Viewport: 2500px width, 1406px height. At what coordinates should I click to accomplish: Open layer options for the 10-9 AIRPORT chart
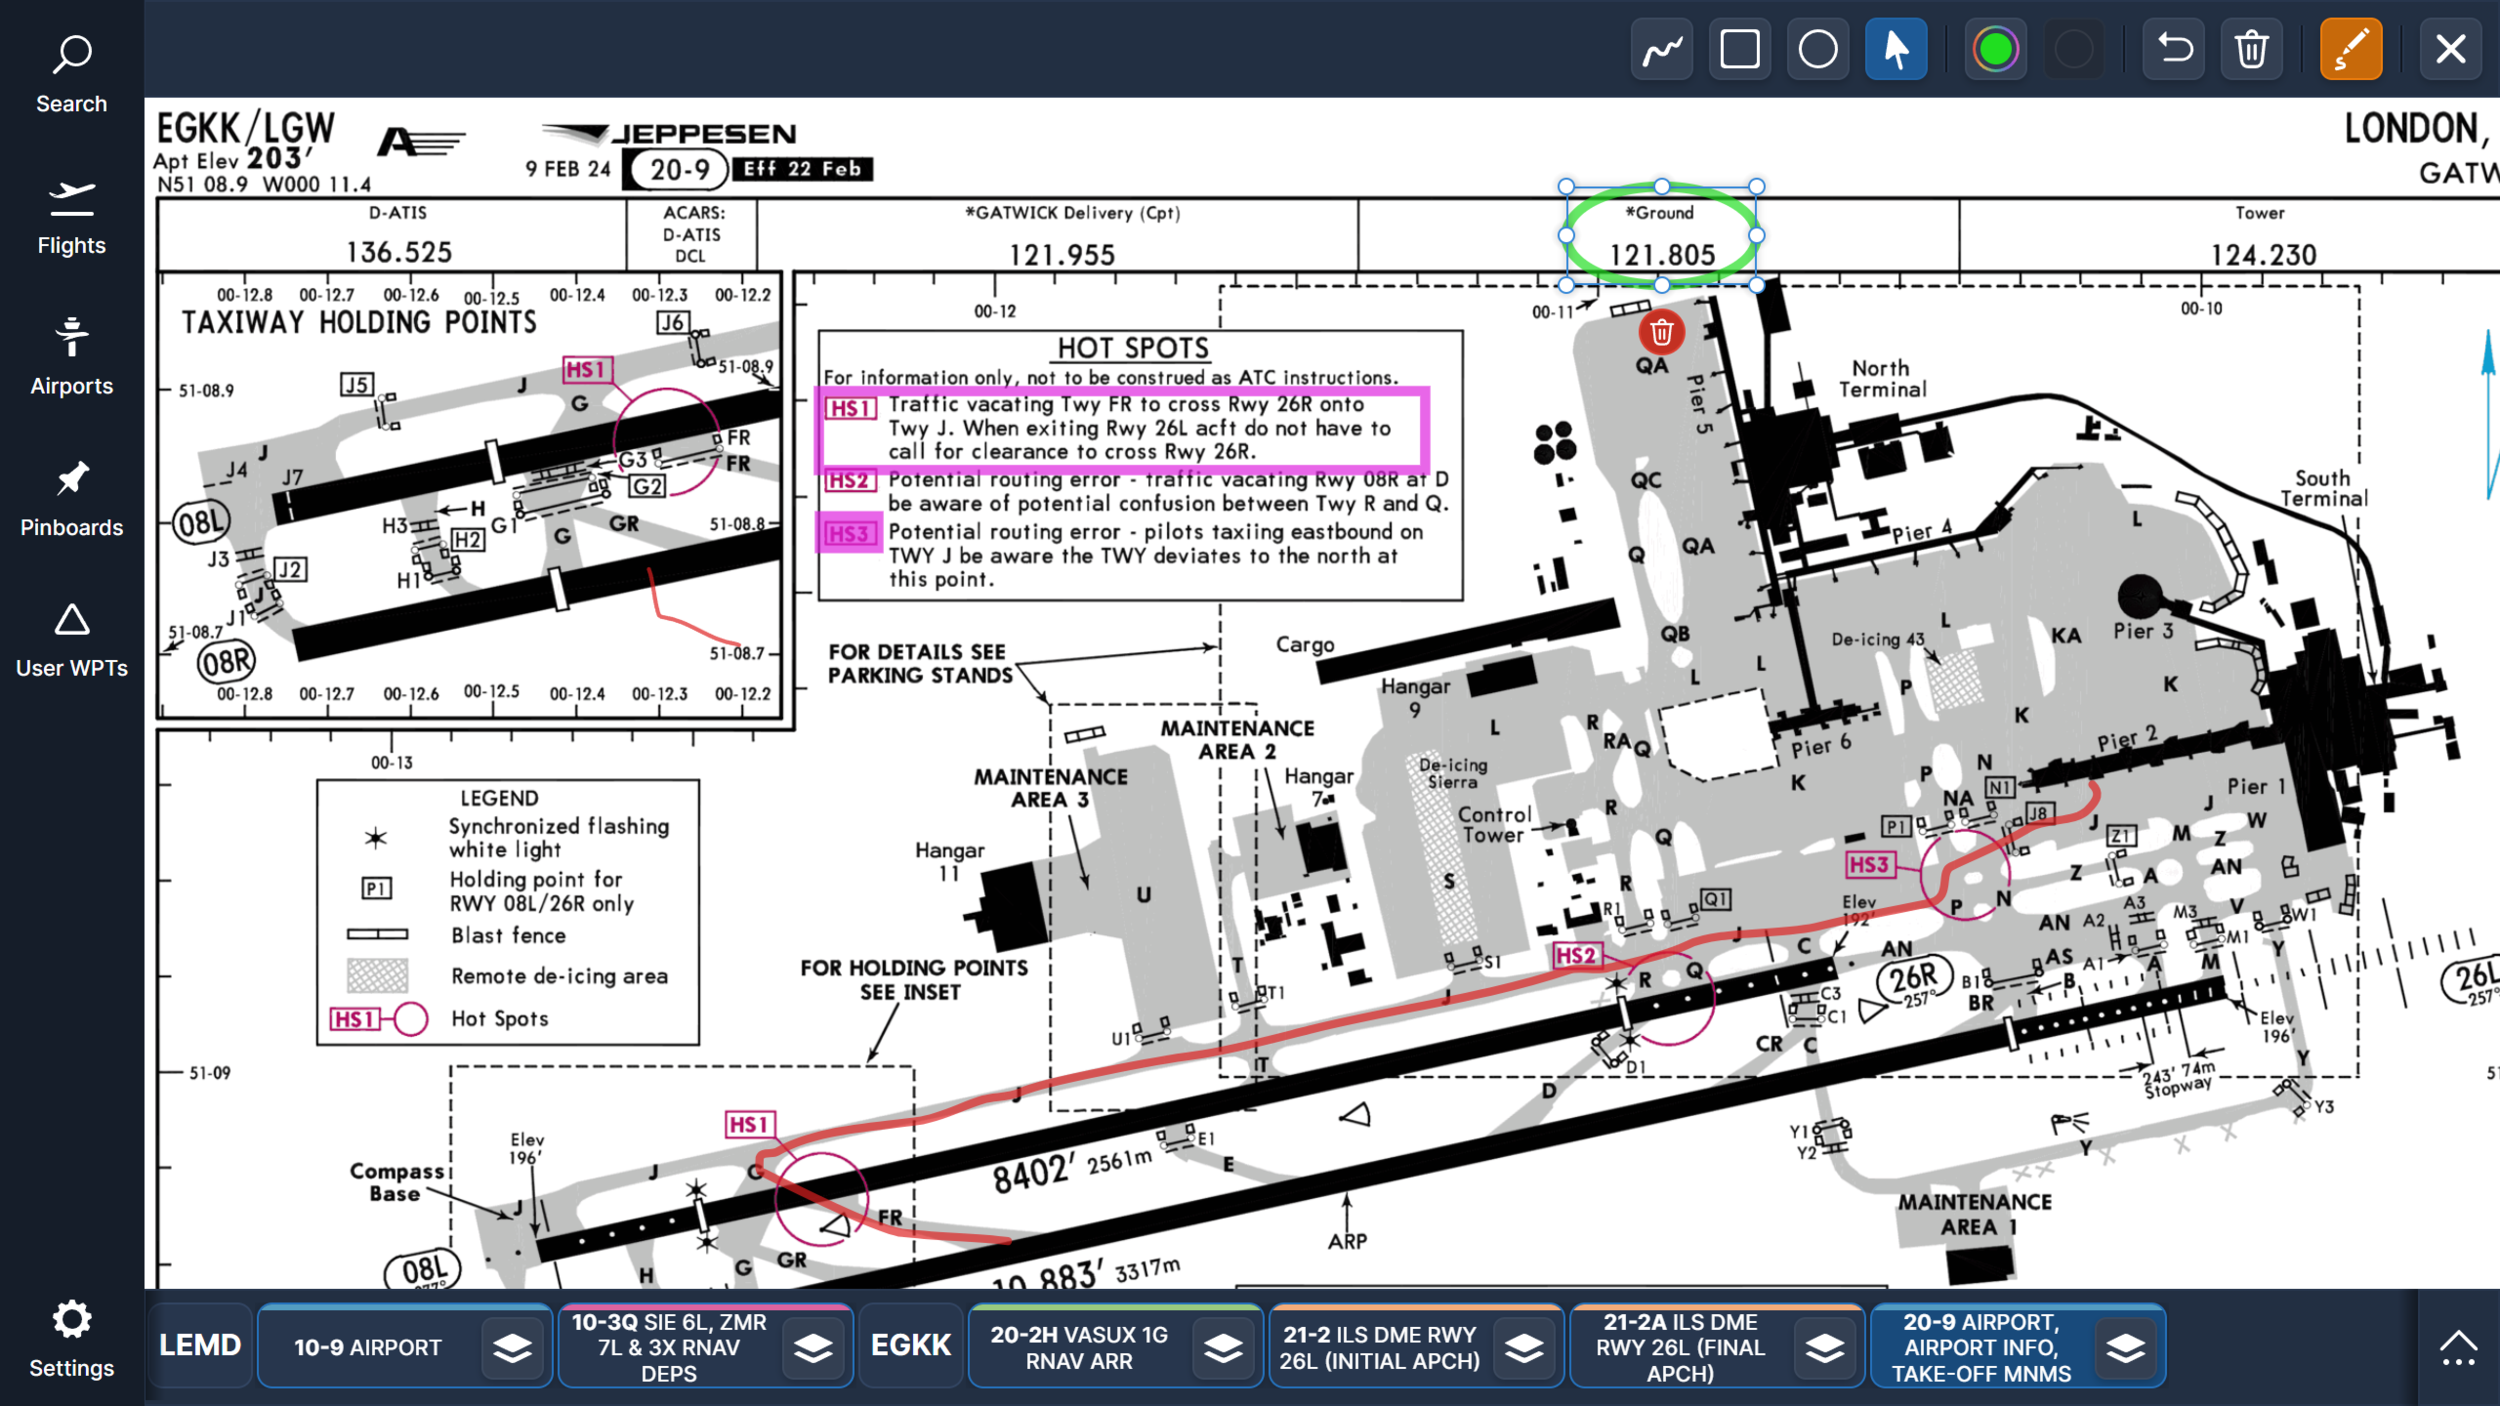click(513, 1345)
